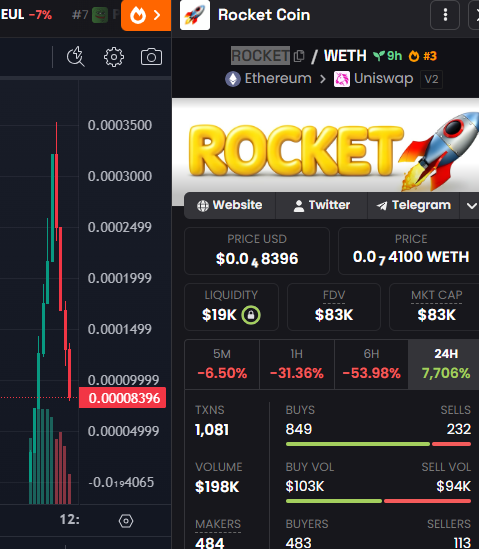Image resolution: width=479 pixels, height=549 pixels.
Task: Click the Uniswap unicorn icon
Action: (342, 79)
